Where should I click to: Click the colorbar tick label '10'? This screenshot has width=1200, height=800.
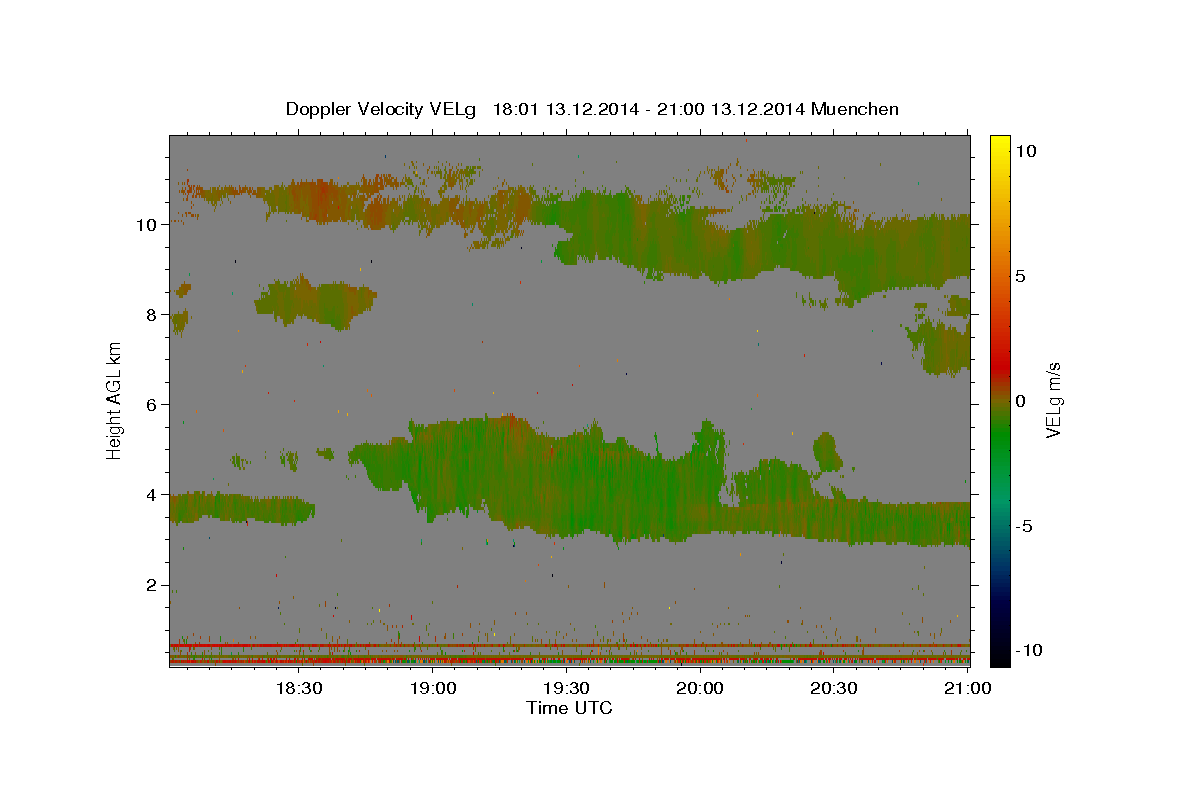coord(1024,151)
